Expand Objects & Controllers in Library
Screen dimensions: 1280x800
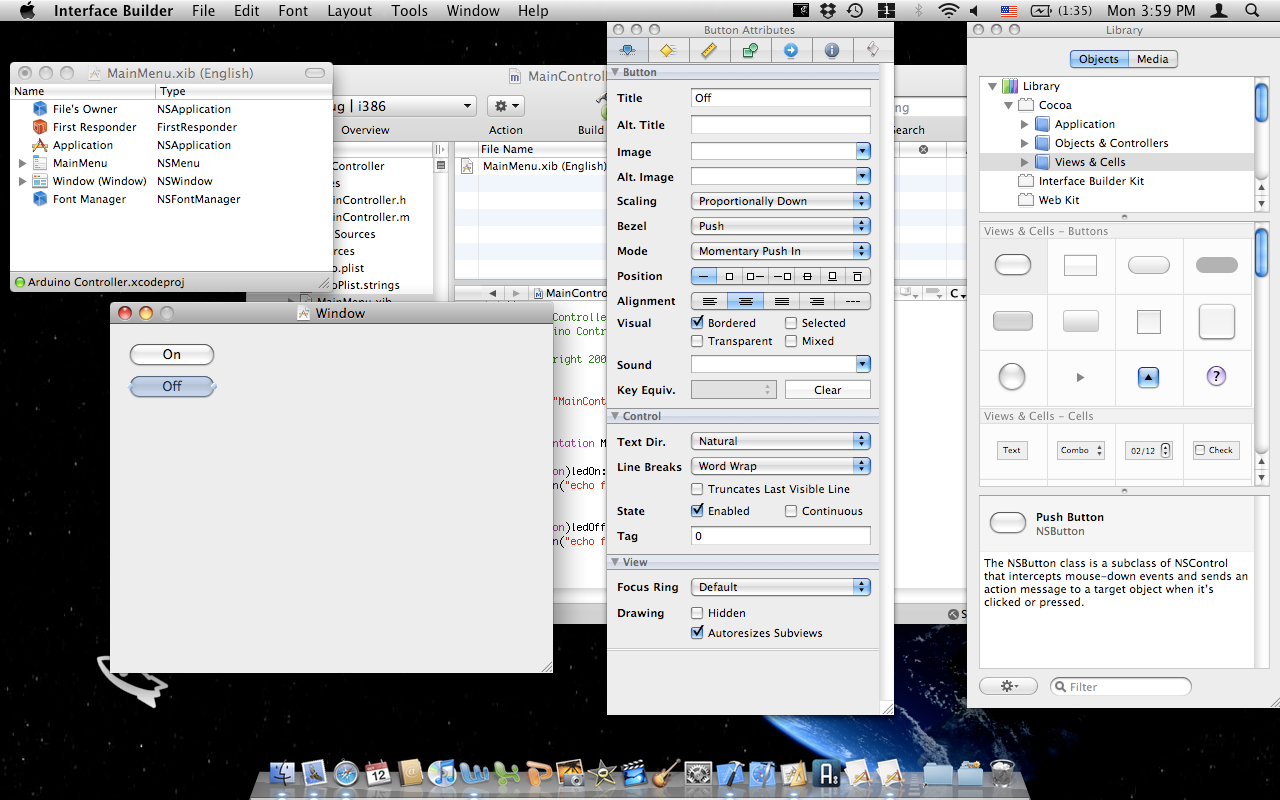(1024, 143)
